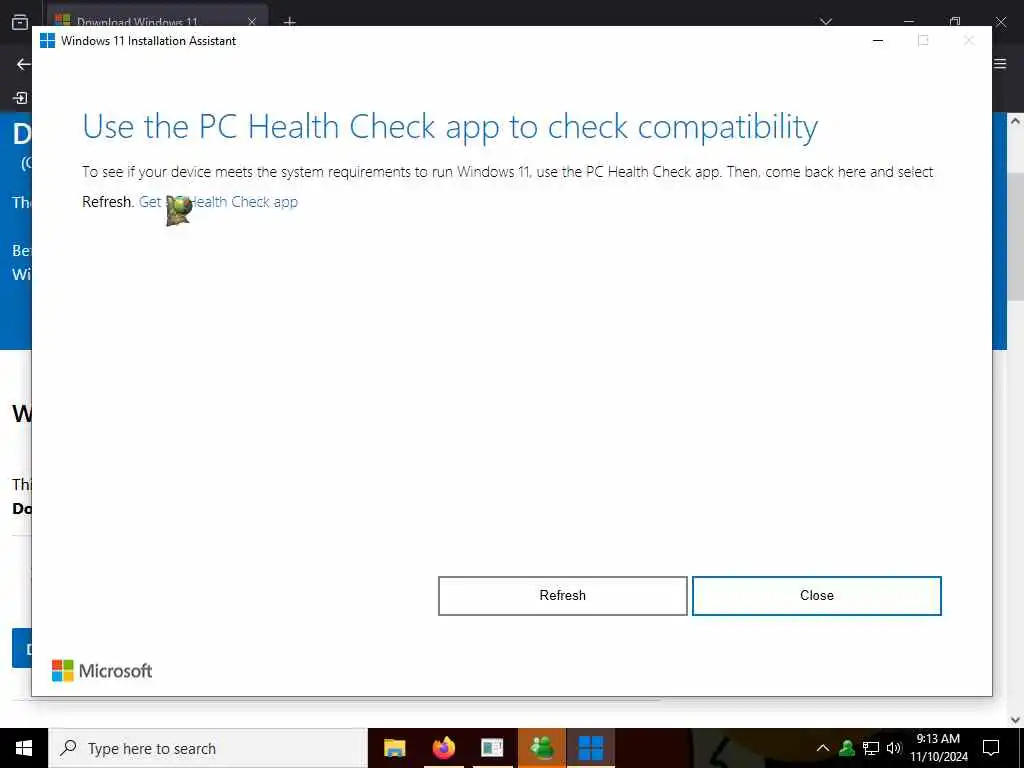Click the Refresh button
The image size is (1024, 768).
click(x=562, y=596)
